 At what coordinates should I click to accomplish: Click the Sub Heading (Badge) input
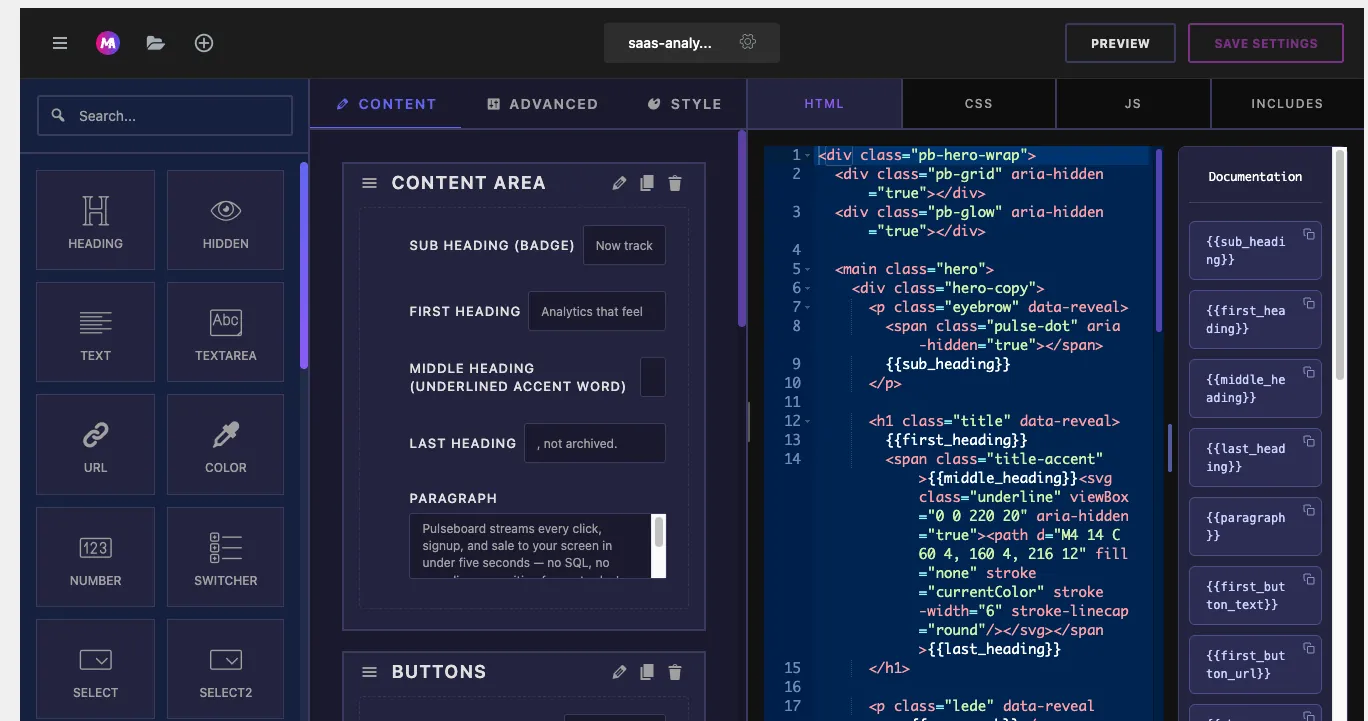tap(624, 245)
